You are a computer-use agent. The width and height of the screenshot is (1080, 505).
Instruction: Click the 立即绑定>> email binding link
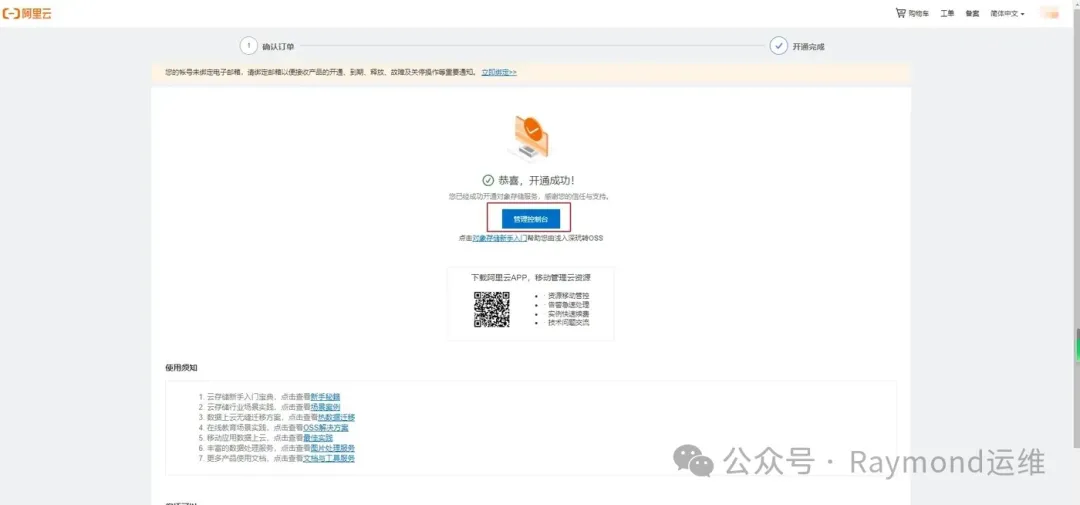click(x=499, y=72)
